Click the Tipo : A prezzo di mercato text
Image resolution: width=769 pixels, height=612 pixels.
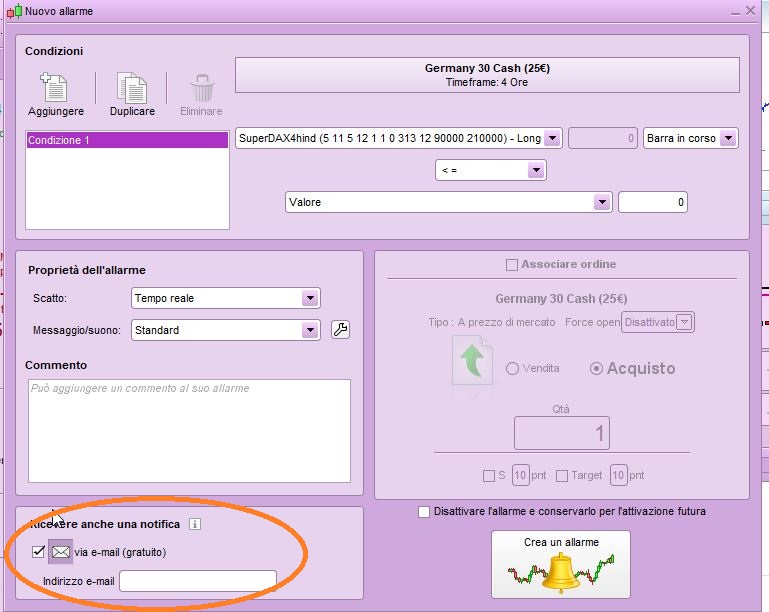(491, 322)
